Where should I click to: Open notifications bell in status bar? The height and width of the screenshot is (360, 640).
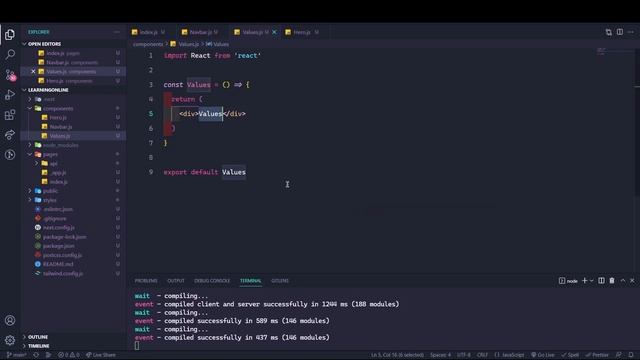631,355
